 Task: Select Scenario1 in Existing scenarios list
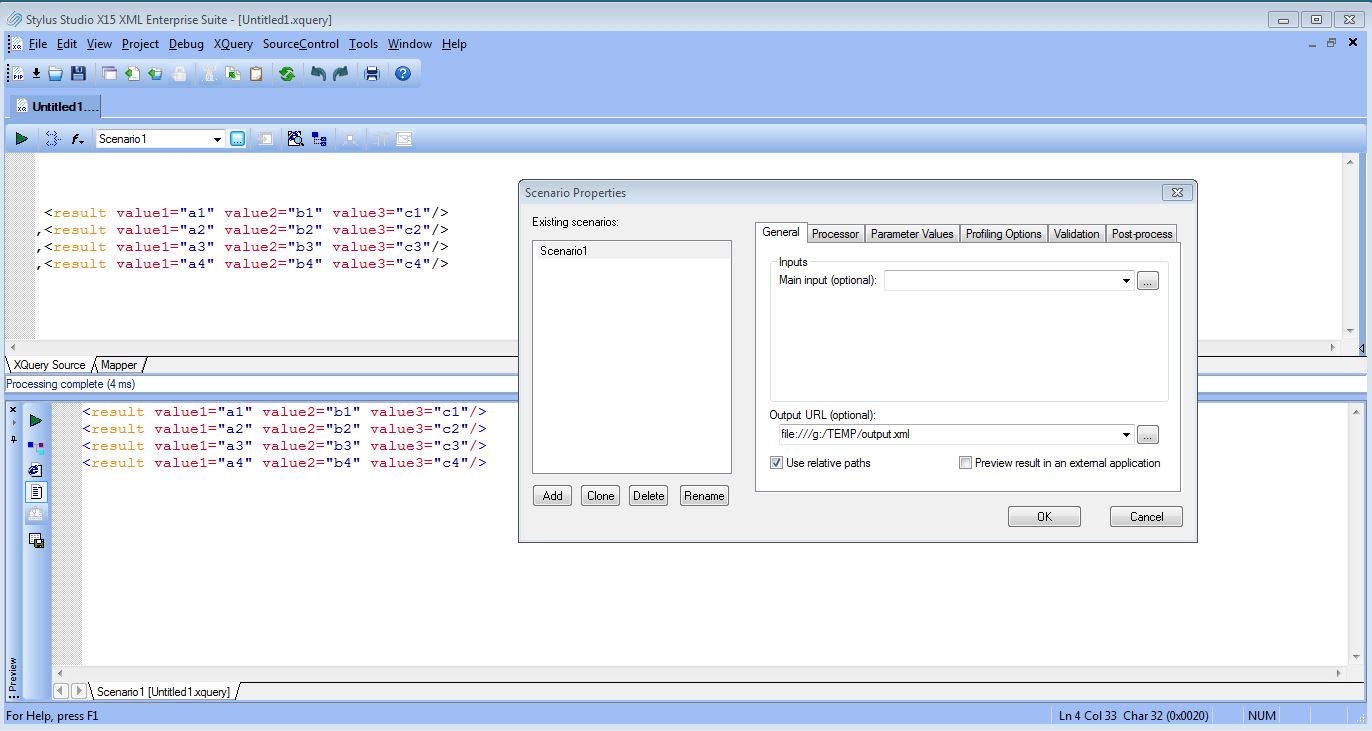tap(562, 251)
